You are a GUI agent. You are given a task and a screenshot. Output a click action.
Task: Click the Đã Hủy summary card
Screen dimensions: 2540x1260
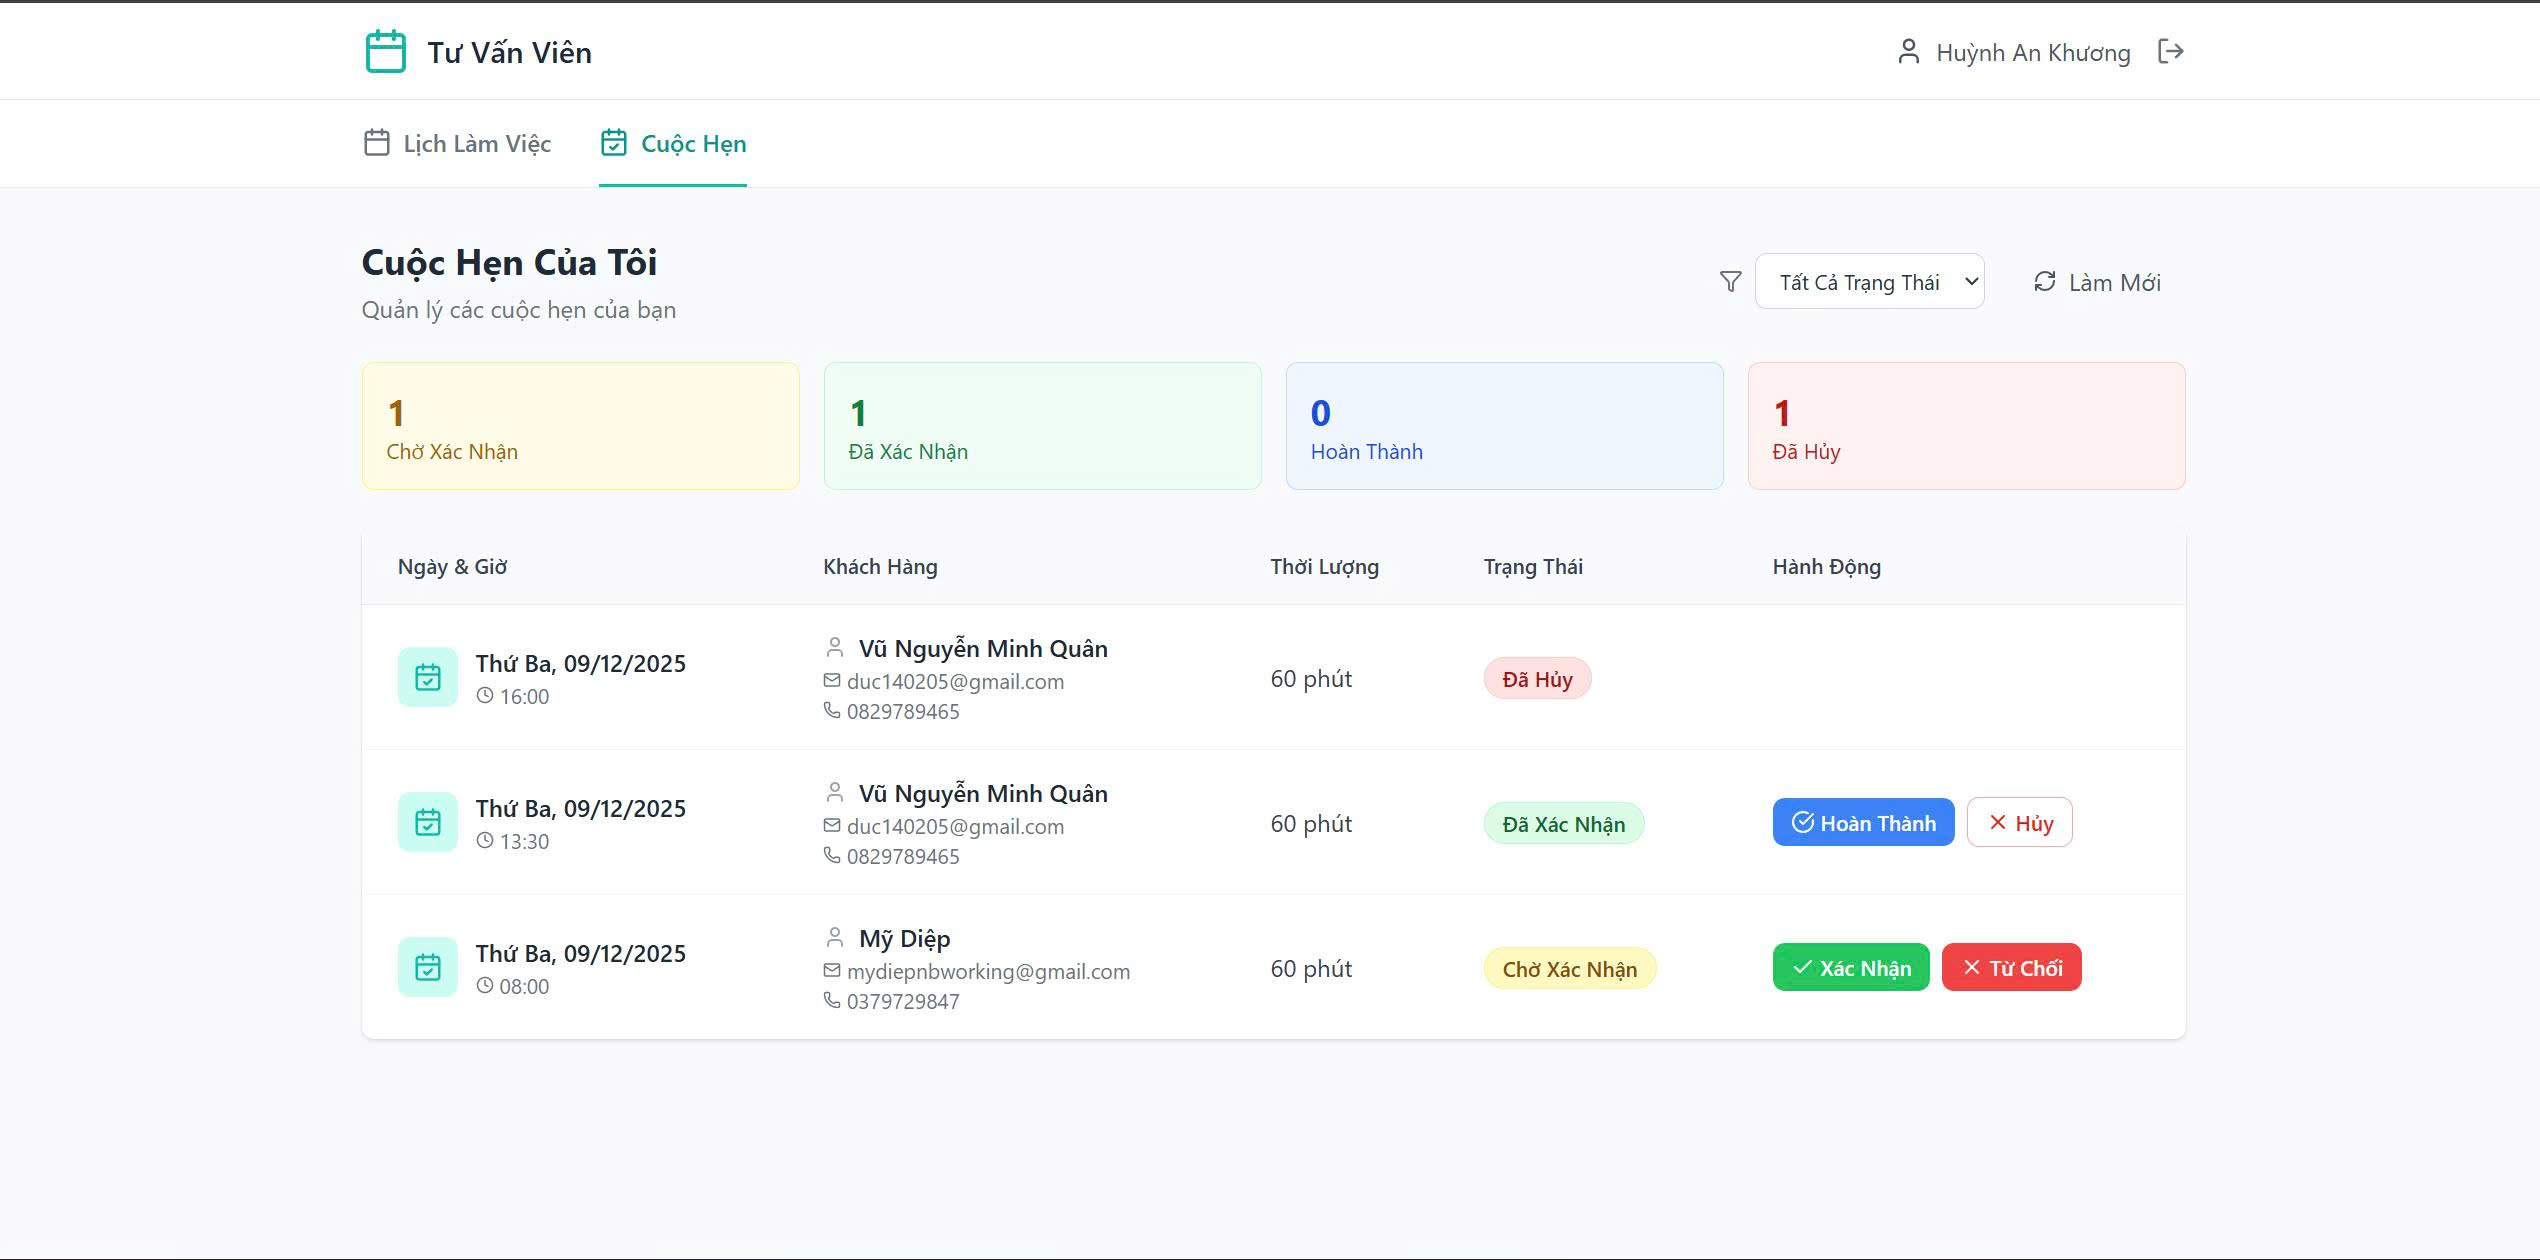pos(1965,426)
